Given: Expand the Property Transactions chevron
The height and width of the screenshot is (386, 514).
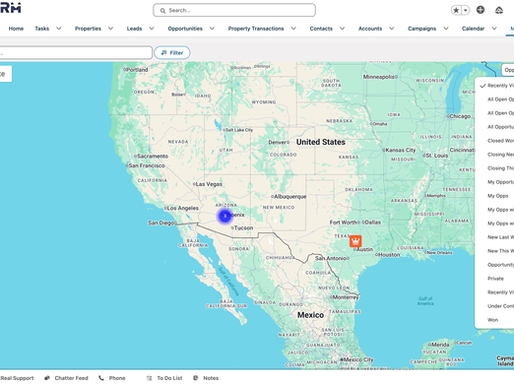Looking at the screenshot, I should (293, 29).
